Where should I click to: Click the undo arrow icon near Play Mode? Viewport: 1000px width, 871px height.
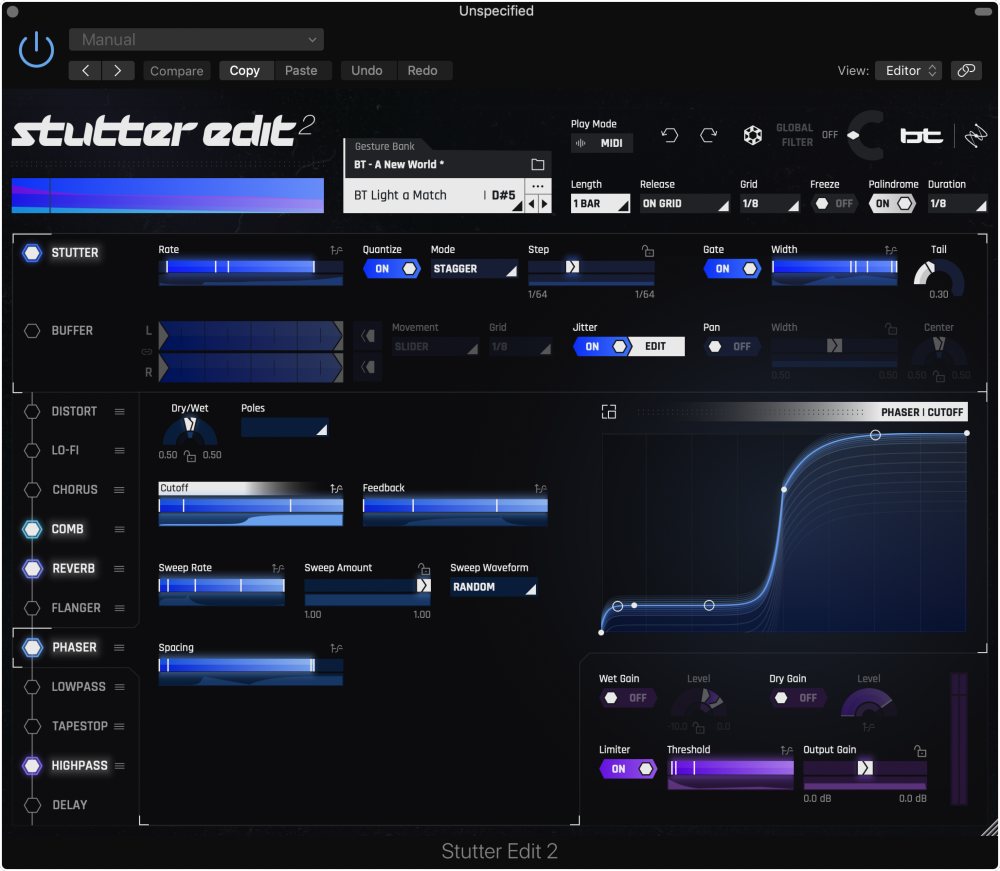pyautogui.click(x=670, y=135)
